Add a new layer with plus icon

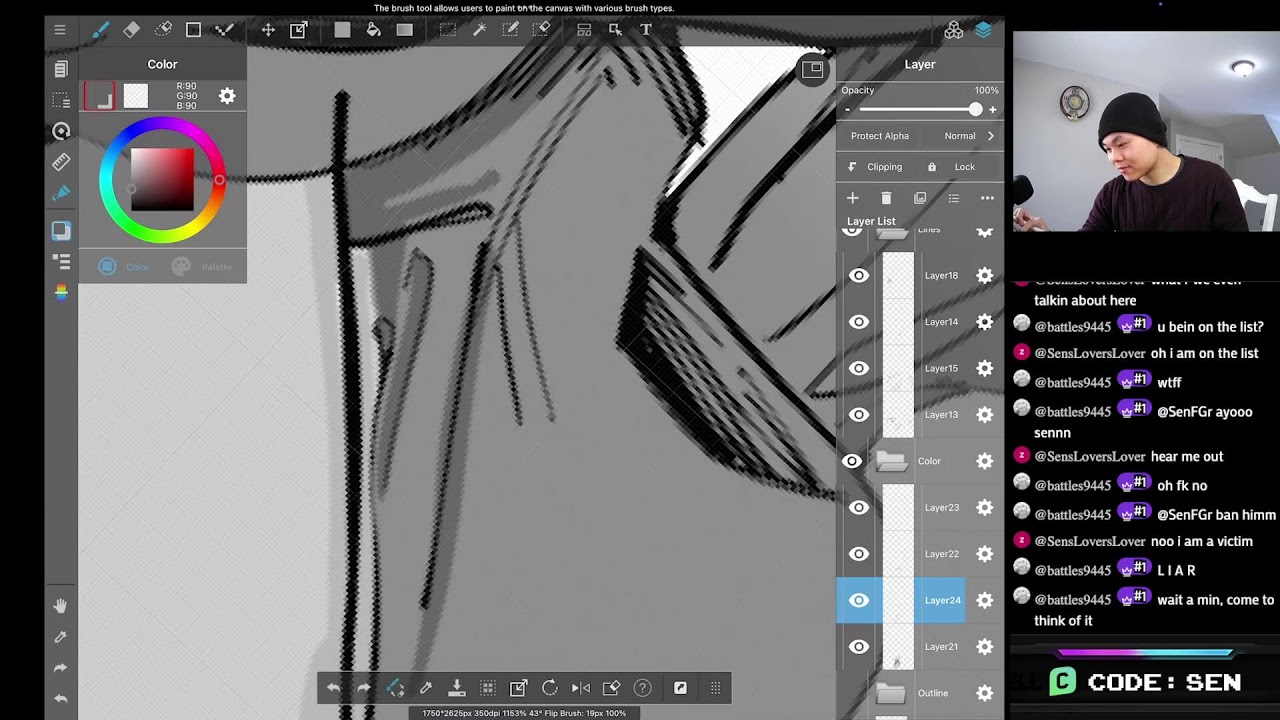tap(852, 198)
